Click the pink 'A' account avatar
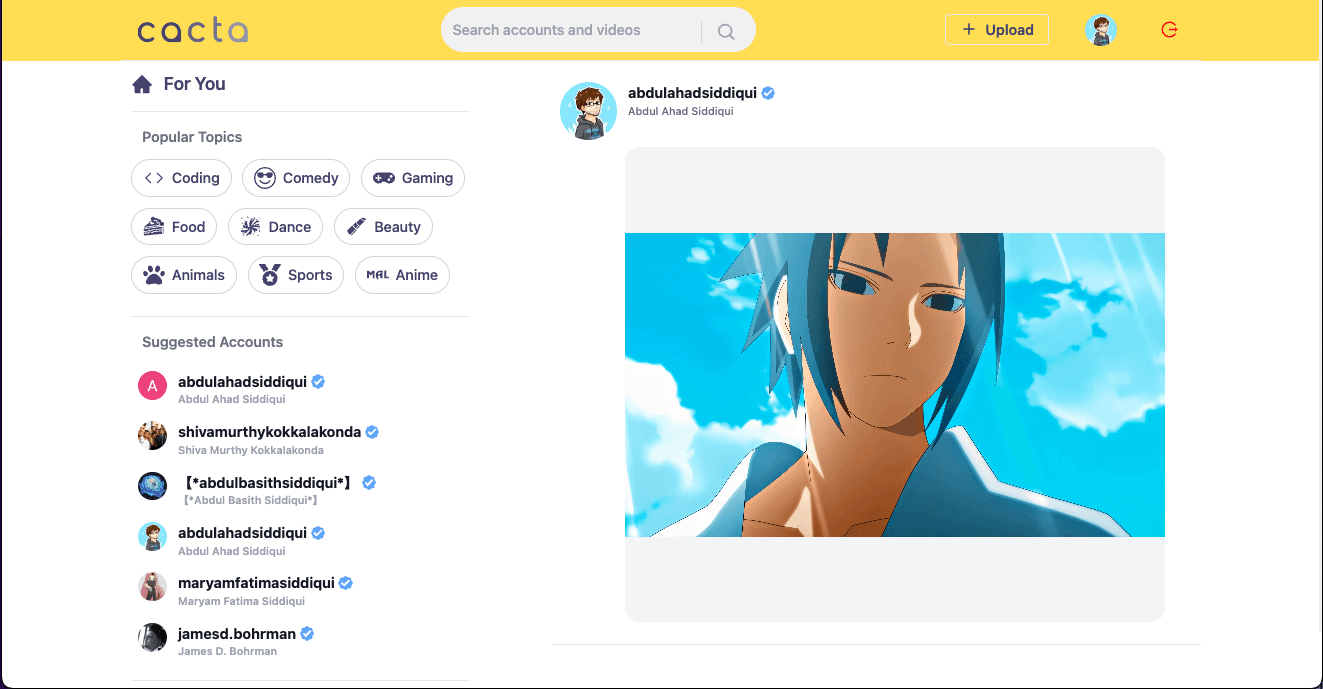The width and height of the screenshot is (1323, 689). [x=152, y=385]
